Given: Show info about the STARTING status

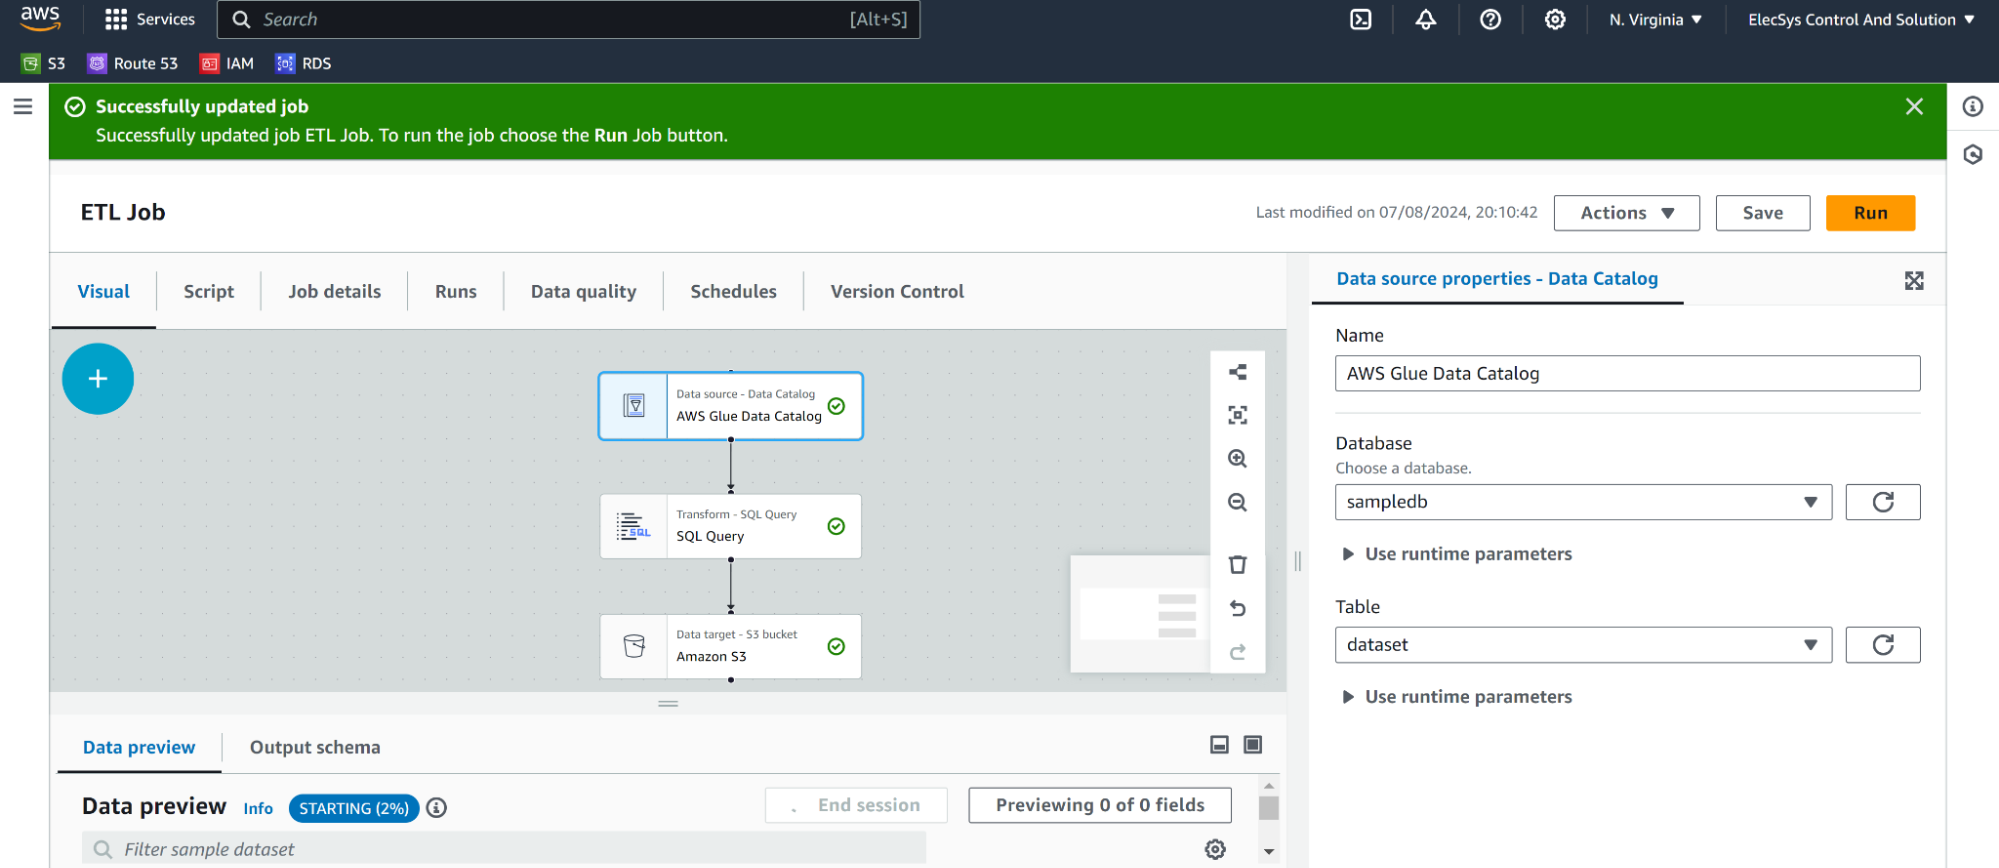Looking at the screenshot, I should [x=436, y=808].
